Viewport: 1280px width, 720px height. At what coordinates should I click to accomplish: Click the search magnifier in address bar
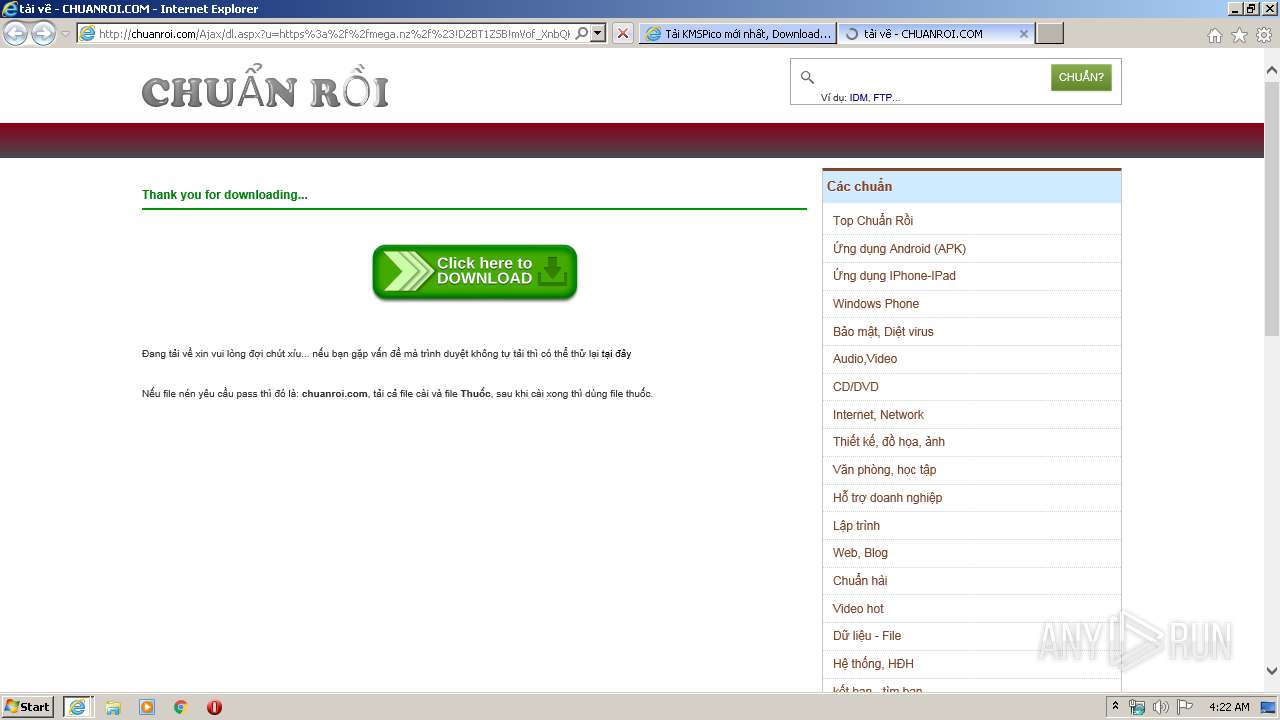581,33
